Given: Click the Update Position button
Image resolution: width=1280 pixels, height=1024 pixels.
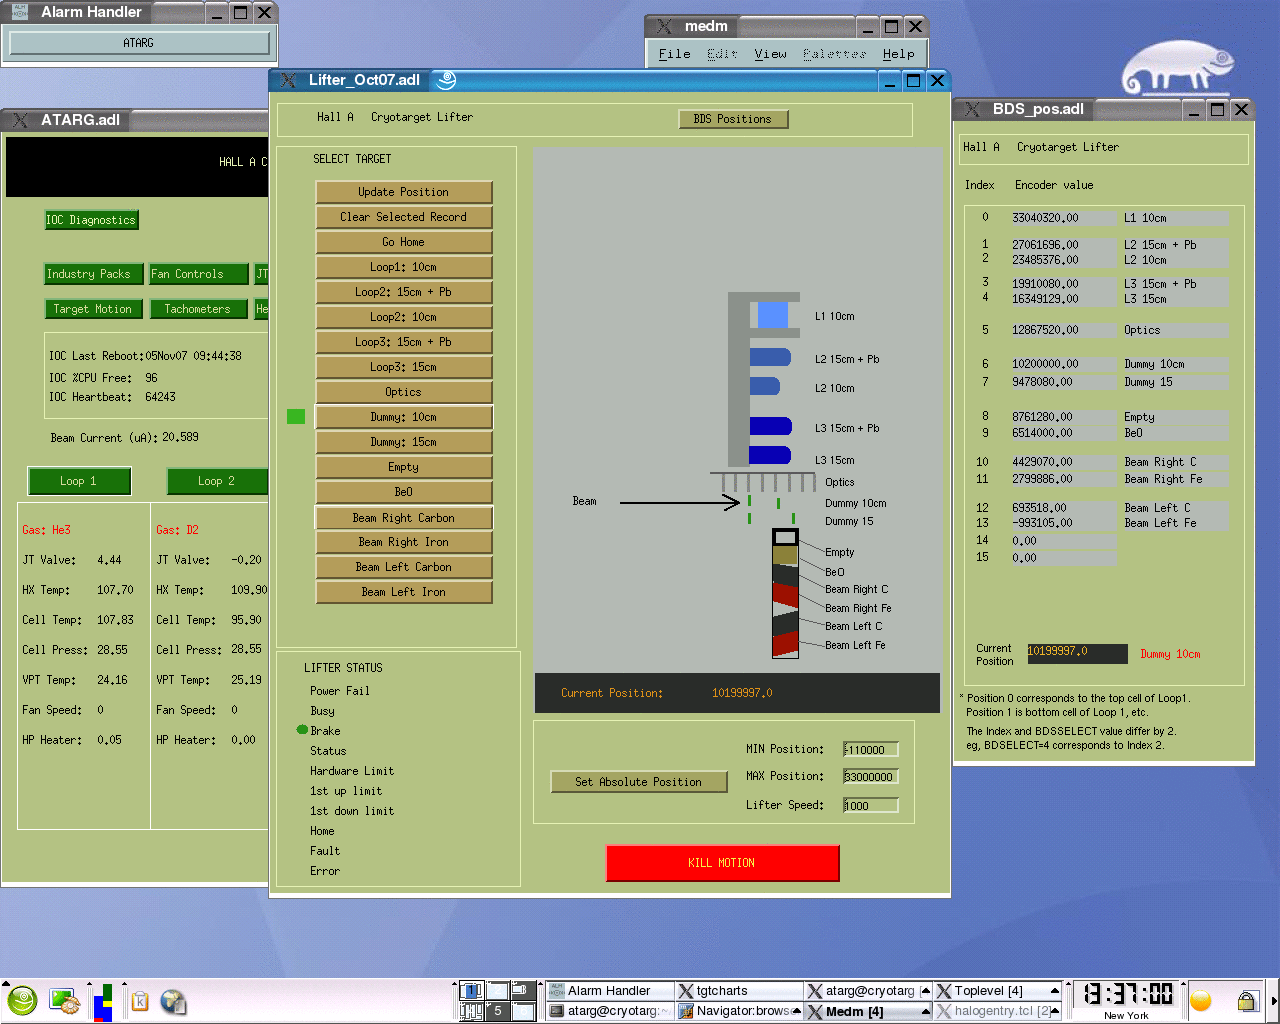Looking at the screenshot, I should [404, 192].
